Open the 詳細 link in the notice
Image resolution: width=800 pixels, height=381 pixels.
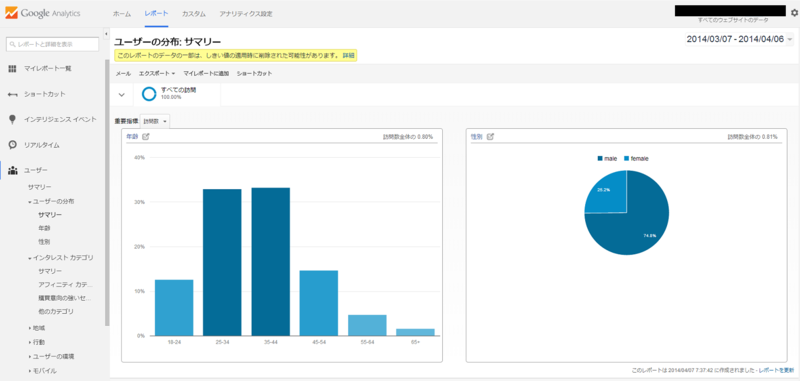348,55
